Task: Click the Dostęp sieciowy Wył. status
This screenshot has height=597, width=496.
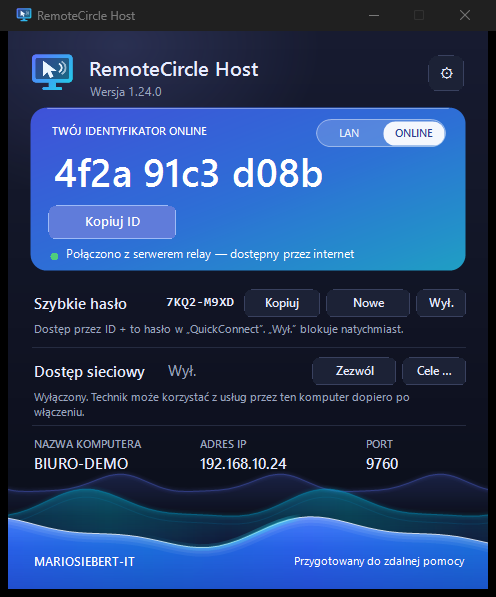Action: (182, 371)
